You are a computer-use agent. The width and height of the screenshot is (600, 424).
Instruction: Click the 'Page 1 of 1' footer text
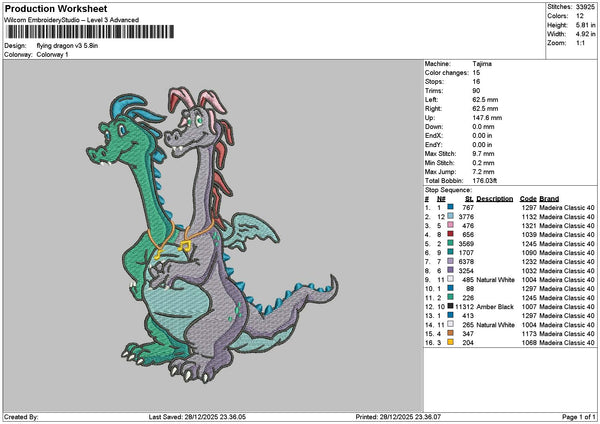coord(579,417)
